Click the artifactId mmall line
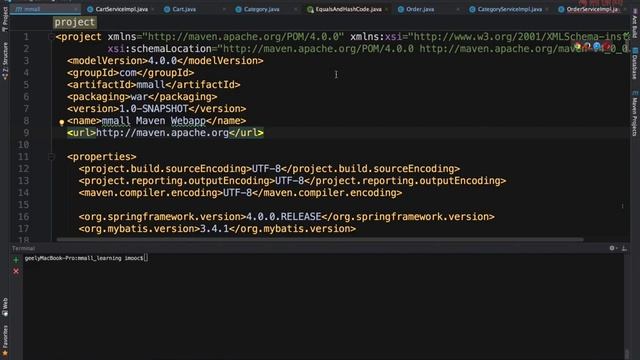640x360 pixels. tap(154, 84)
